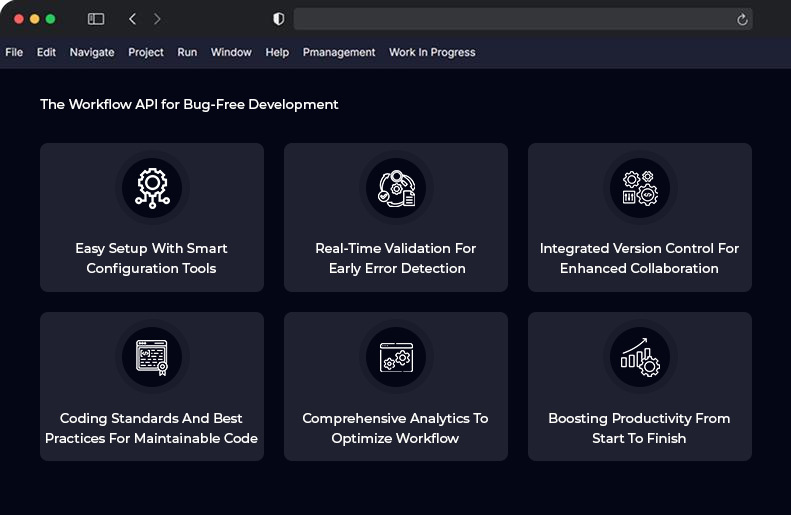Select the Project menu item
Image resolution: width=791 pixels, height=515 pixels.
(146, 52)
